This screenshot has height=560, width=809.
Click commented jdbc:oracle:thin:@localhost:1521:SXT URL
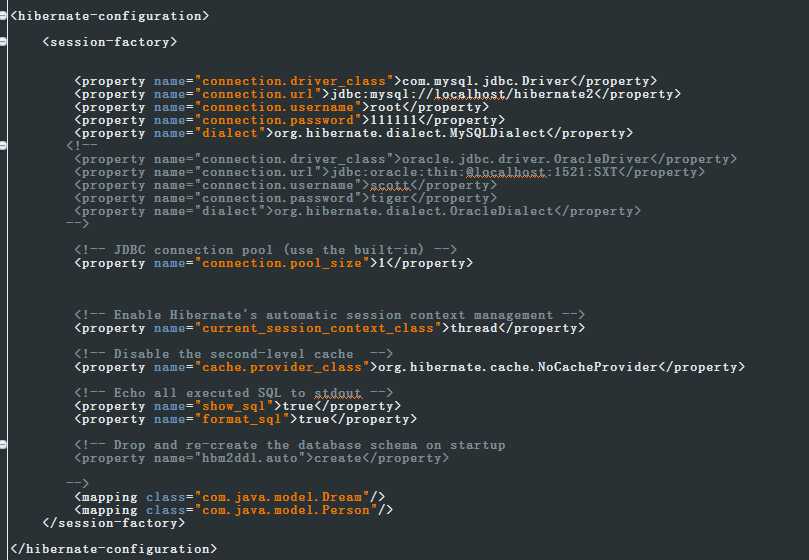click(x=474, y=172)
